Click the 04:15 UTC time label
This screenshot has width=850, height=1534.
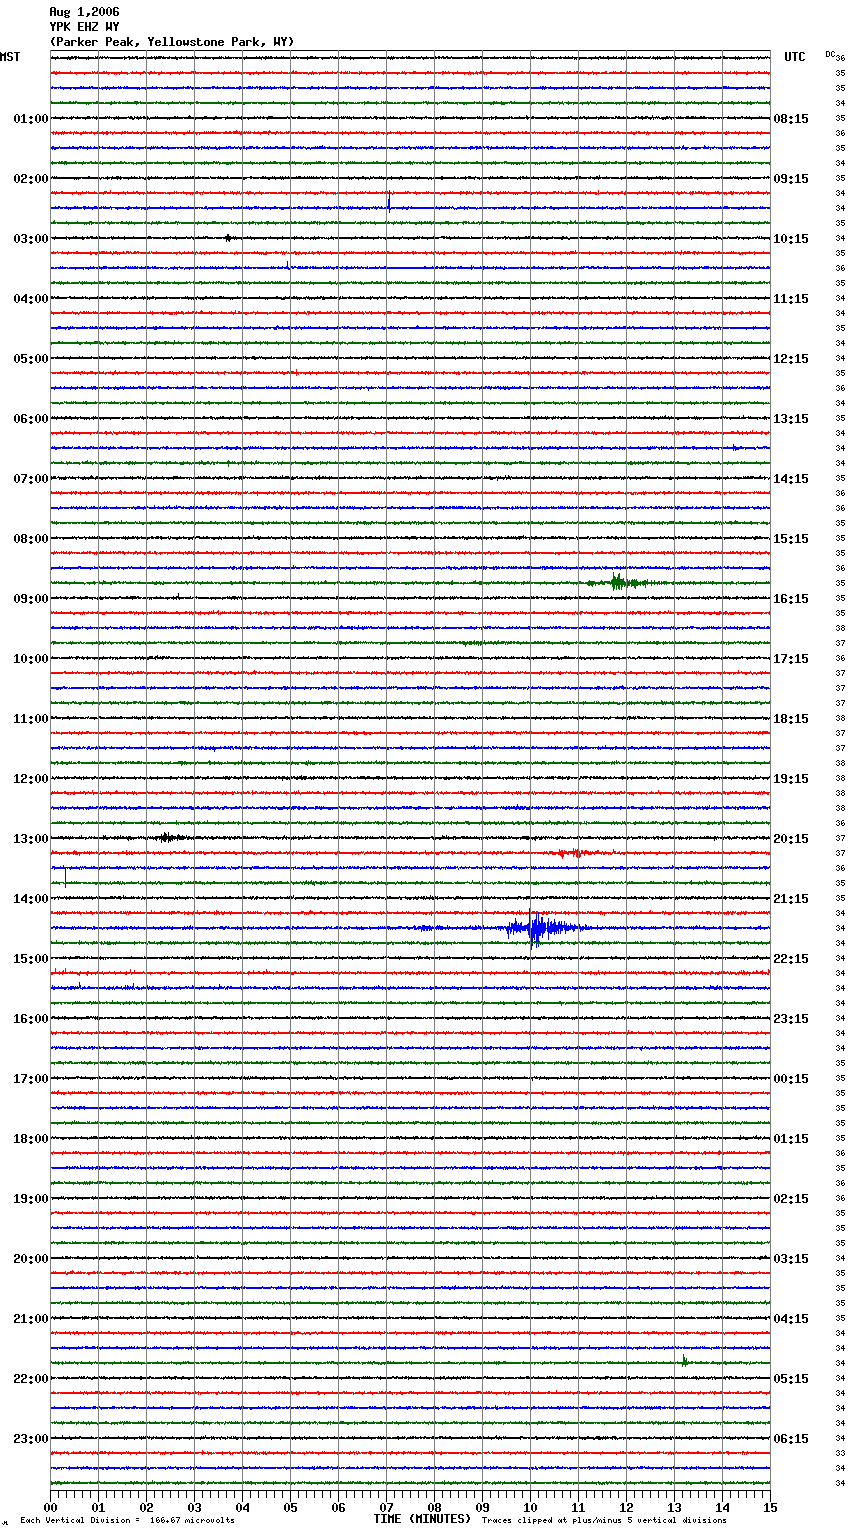(791, 1319)
